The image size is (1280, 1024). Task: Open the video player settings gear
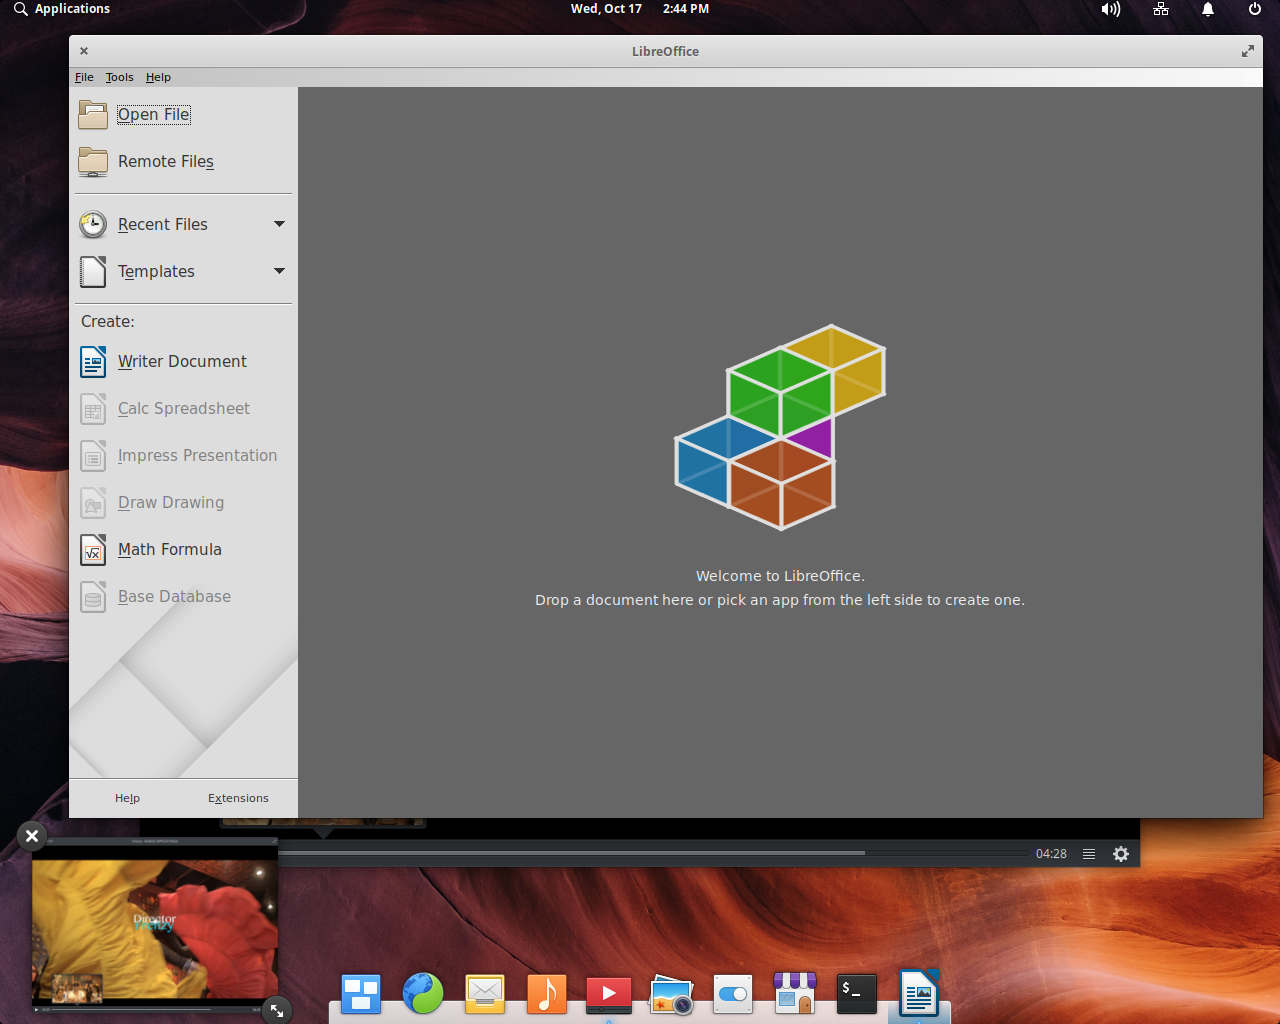tap(1121, 854)
